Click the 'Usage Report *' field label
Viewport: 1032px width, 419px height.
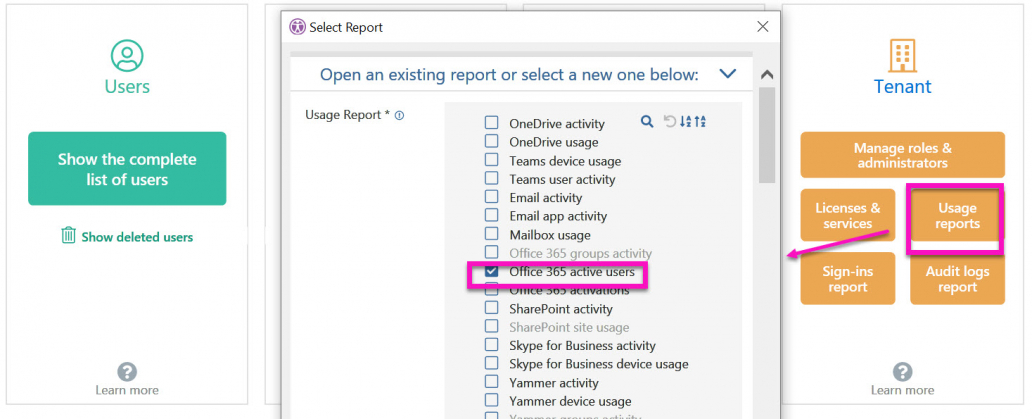tap(348, 115)
